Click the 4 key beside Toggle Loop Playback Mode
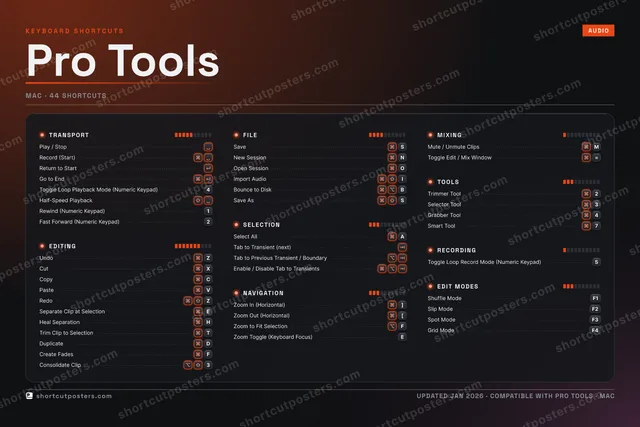This screenshot has width=640, height=427. (208, 190)
